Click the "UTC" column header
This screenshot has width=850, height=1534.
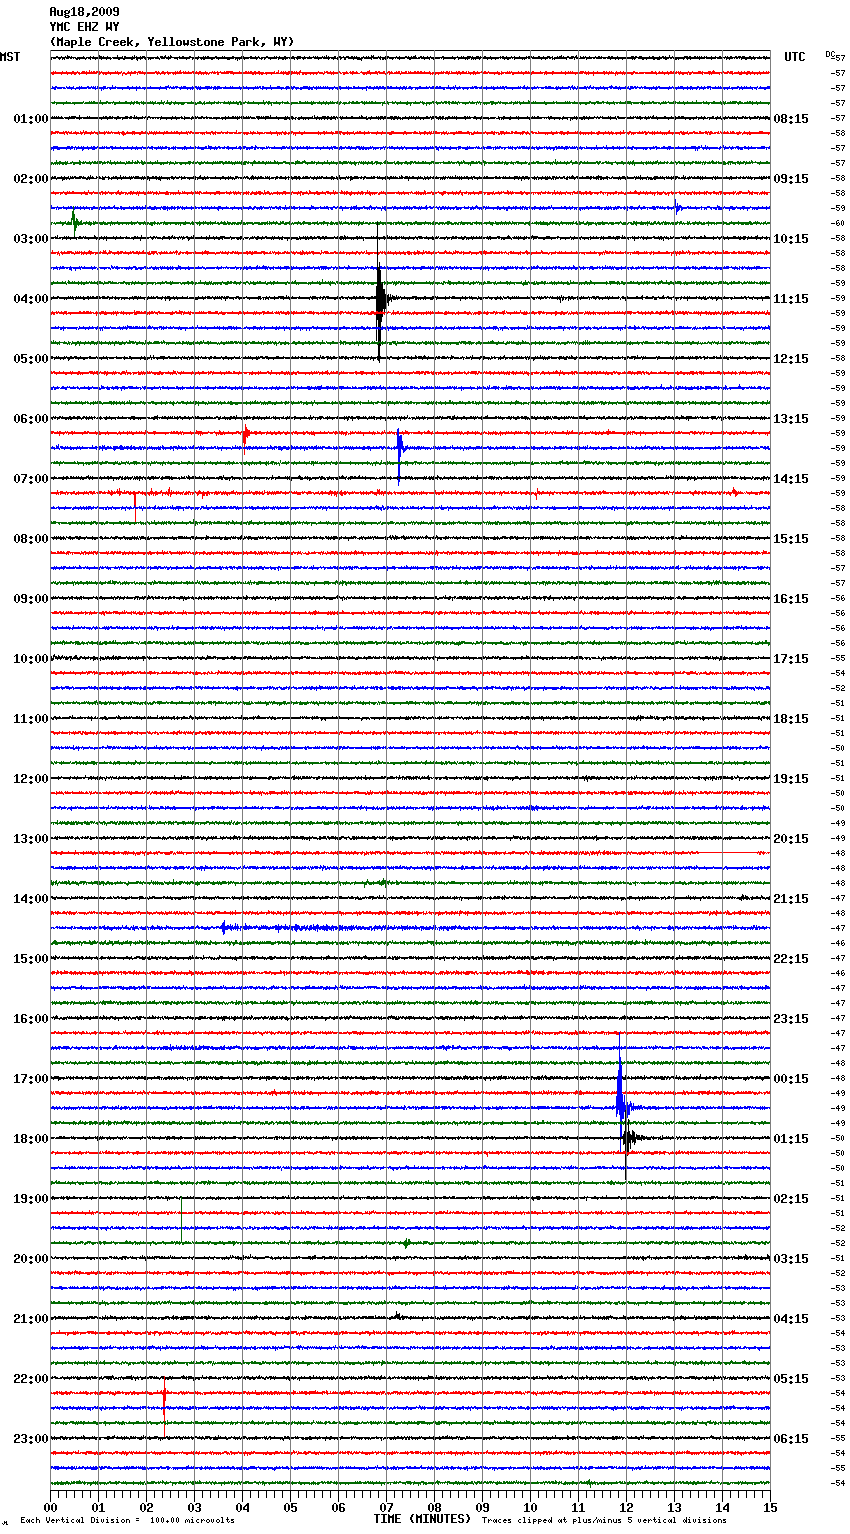pyautogui.click(x=794, y=57)
